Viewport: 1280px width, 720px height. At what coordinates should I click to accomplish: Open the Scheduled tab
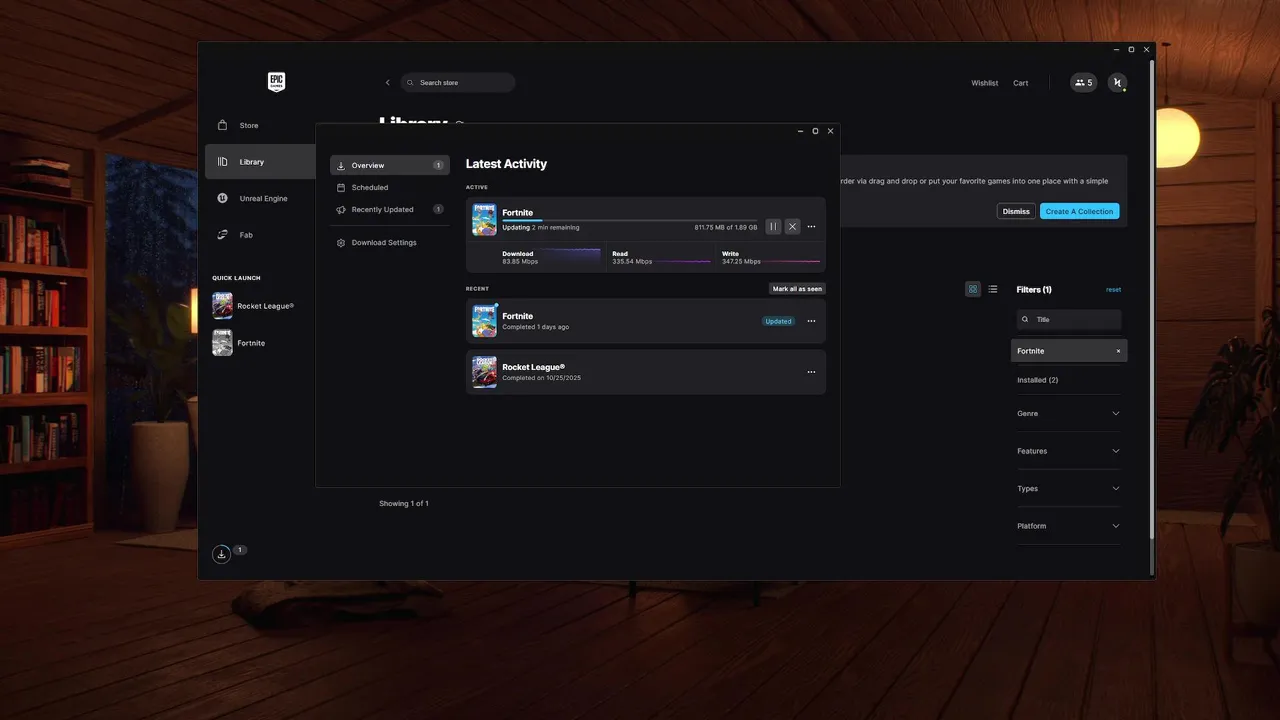click(x=390, y=187)
